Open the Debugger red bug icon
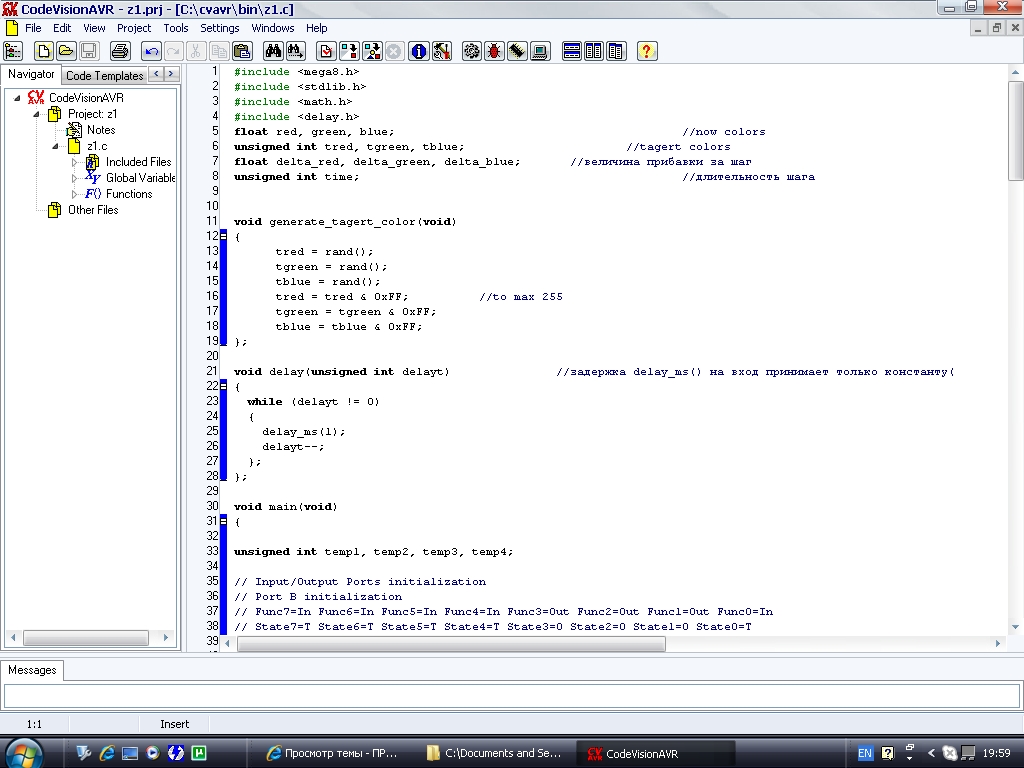1024x768 pixels. click(x=494, y=51)
